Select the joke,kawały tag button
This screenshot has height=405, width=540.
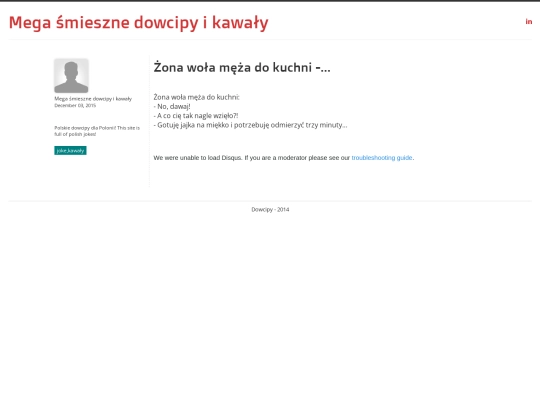(x=70, y=150)
